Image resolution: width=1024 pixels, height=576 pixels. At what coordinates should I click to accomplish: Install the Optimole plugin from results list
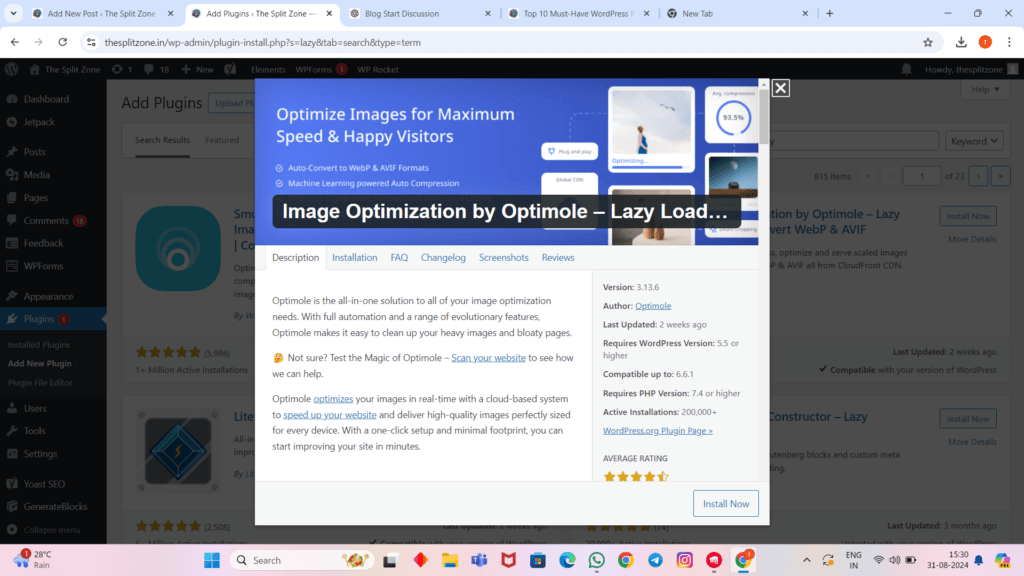click(x=968, y=216)
